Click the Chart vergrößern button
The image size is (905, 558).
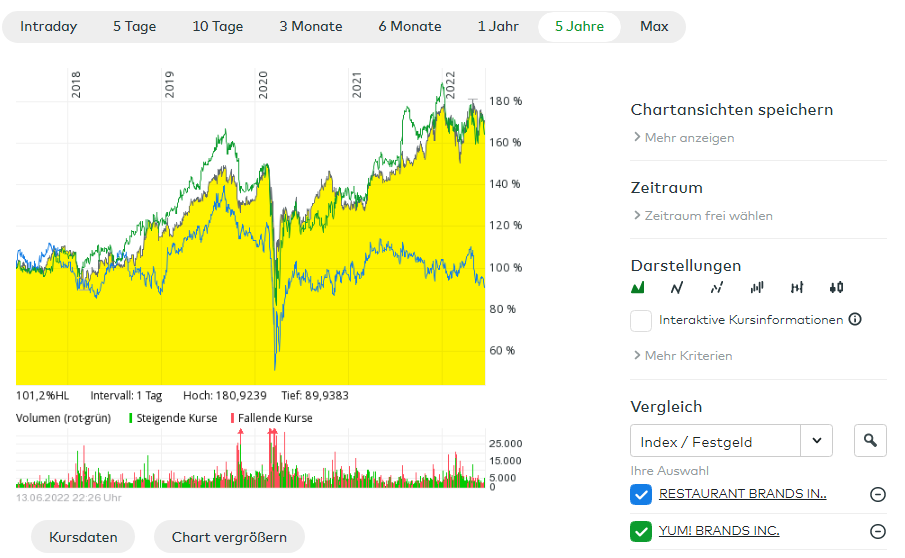pos(229,537)
